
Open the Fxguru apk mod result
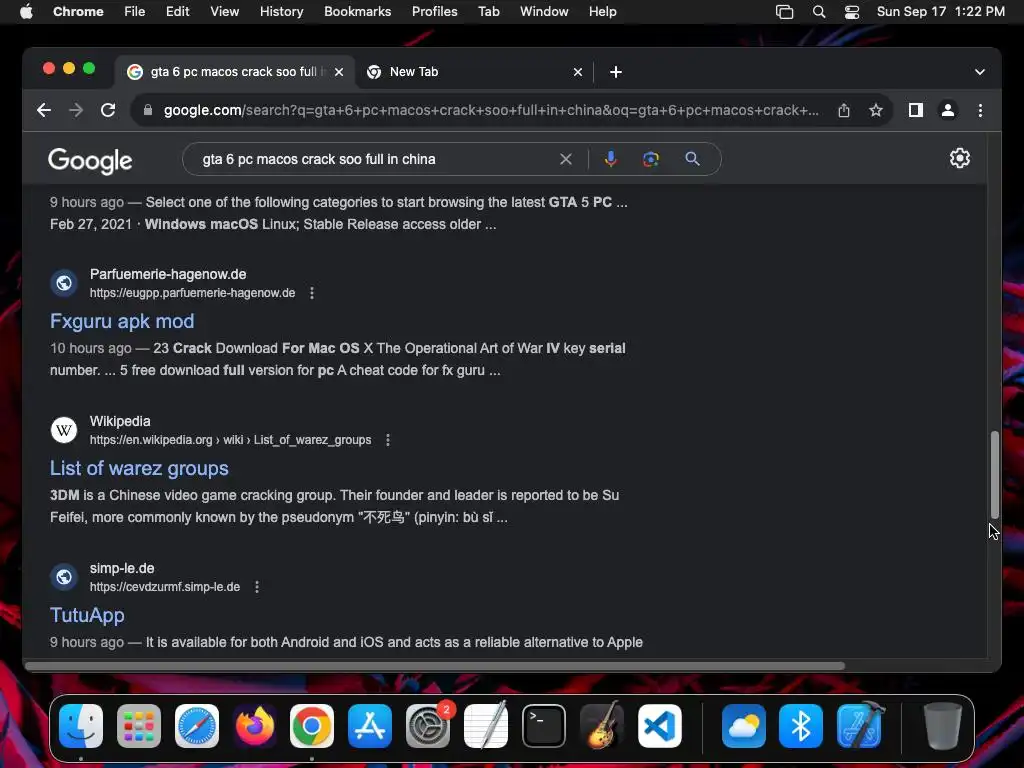coord(122,321)
